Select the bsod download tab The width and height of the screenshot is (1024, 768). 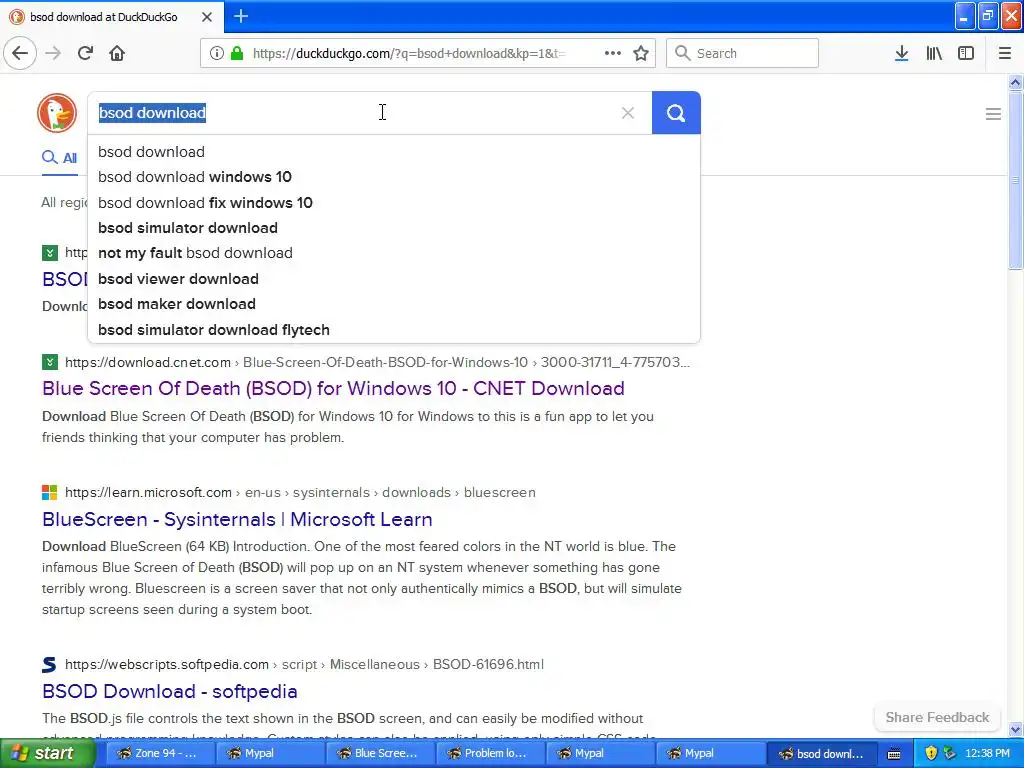pyautogui.click(x=112, y=17)
